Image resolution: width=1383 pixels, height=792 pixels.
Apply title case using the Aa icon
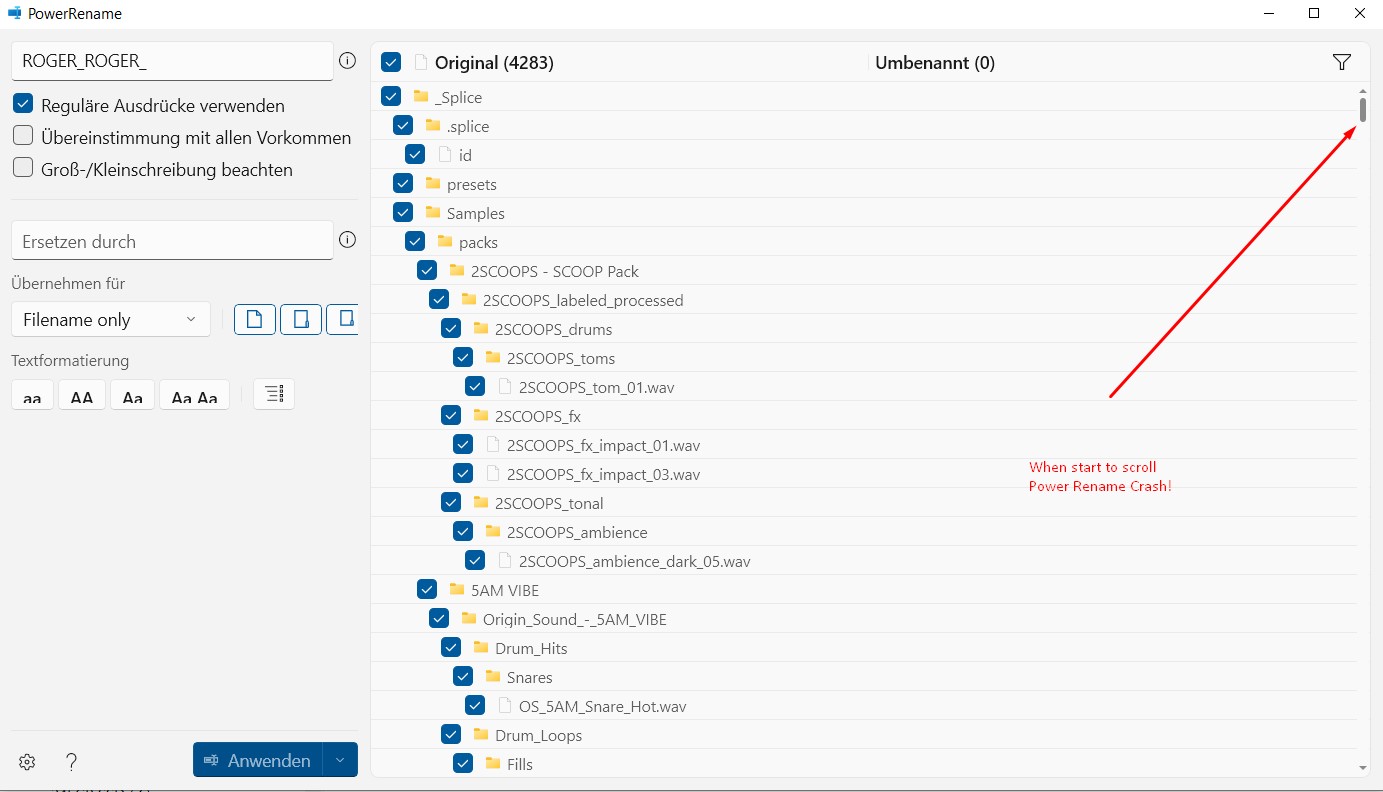tap(132, 394)
